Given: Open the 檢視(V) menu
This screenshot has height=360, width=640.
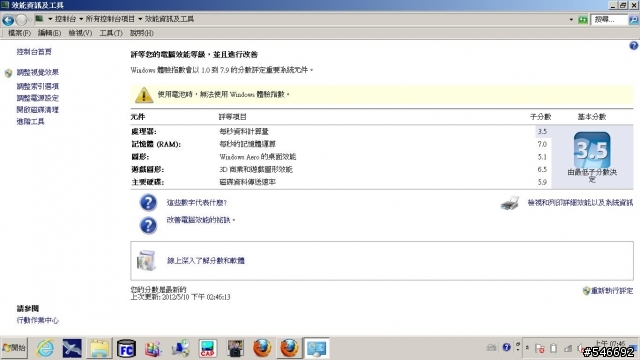Looking at the screenshot, I should 80,33.
